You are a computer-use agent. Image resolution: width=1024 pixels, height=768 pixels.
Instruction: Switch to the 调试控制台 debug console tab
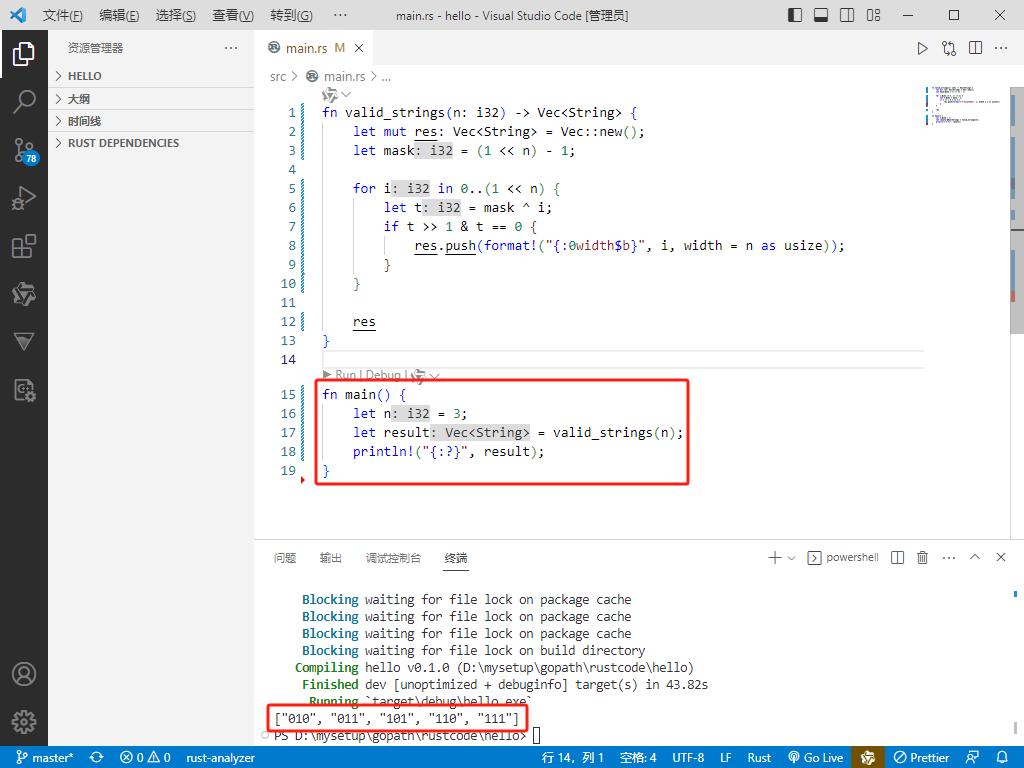393,558
